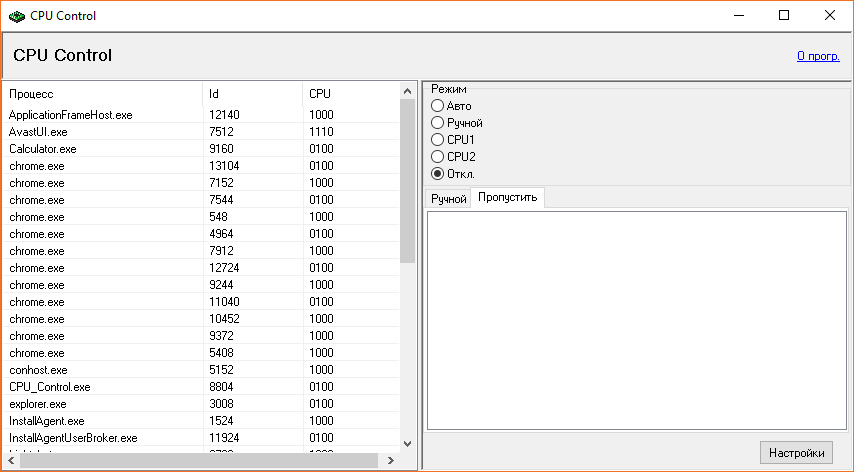Select the Авто mode radio button
The height and width of the screenshot is (472, 854).
pos(437,106)
